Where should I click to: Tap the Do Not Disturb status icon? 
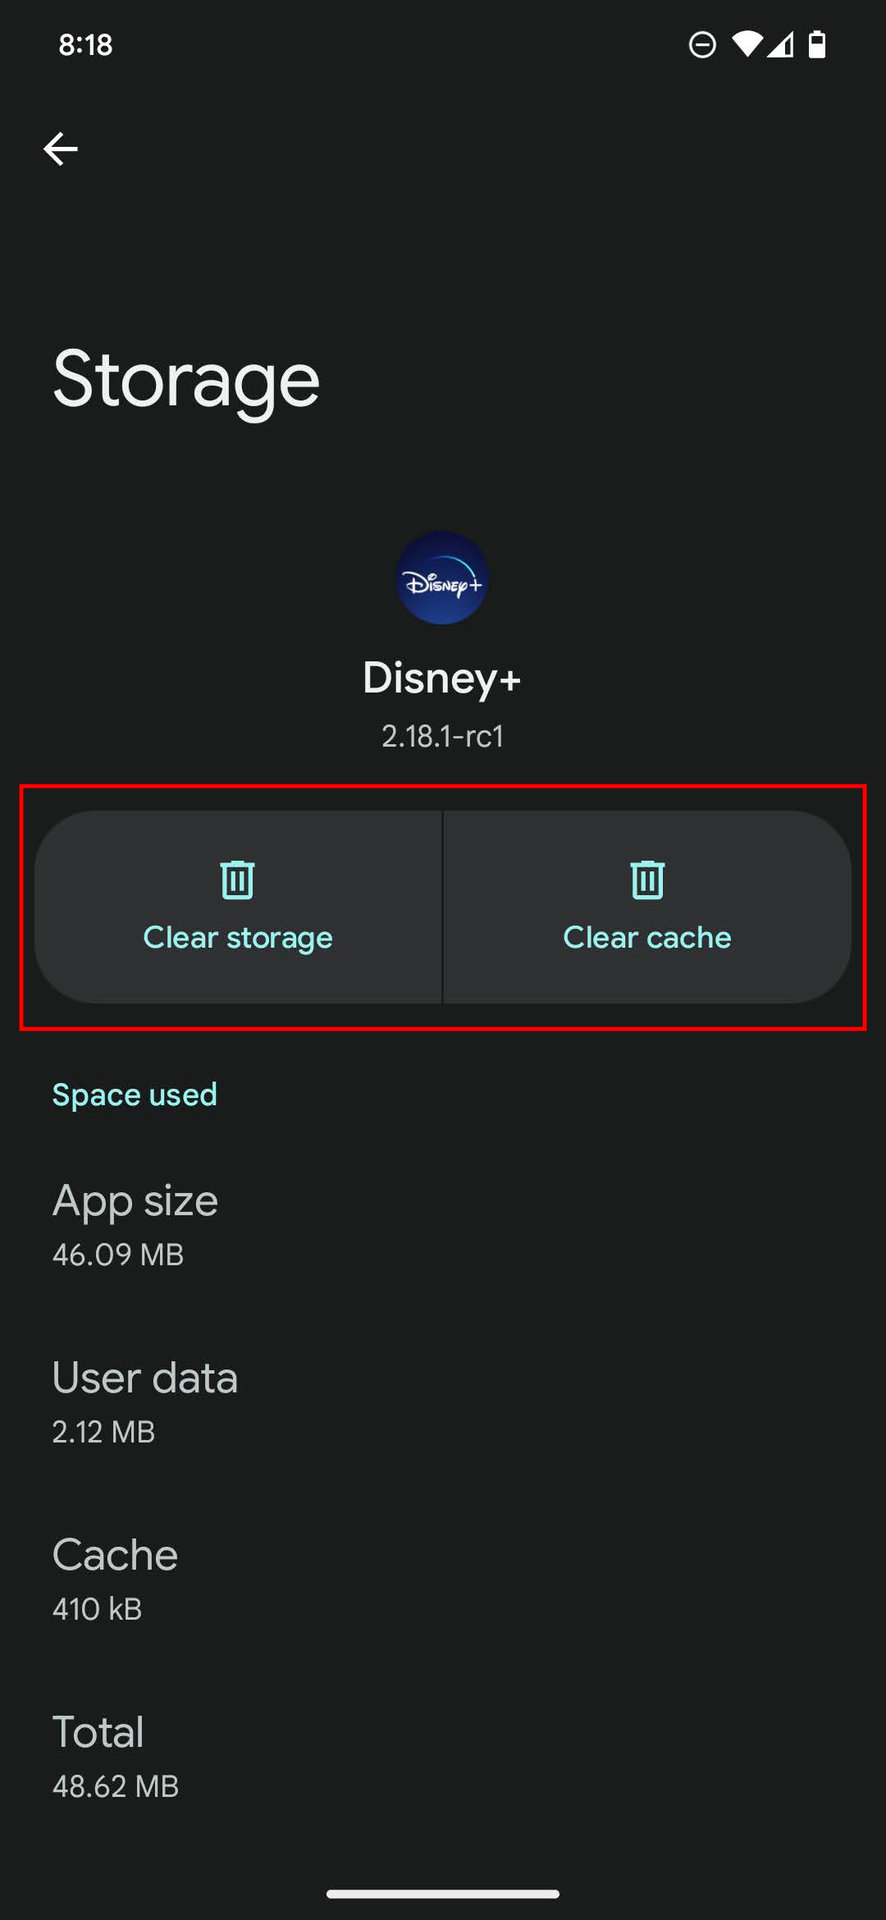click(x=702, y=45)
